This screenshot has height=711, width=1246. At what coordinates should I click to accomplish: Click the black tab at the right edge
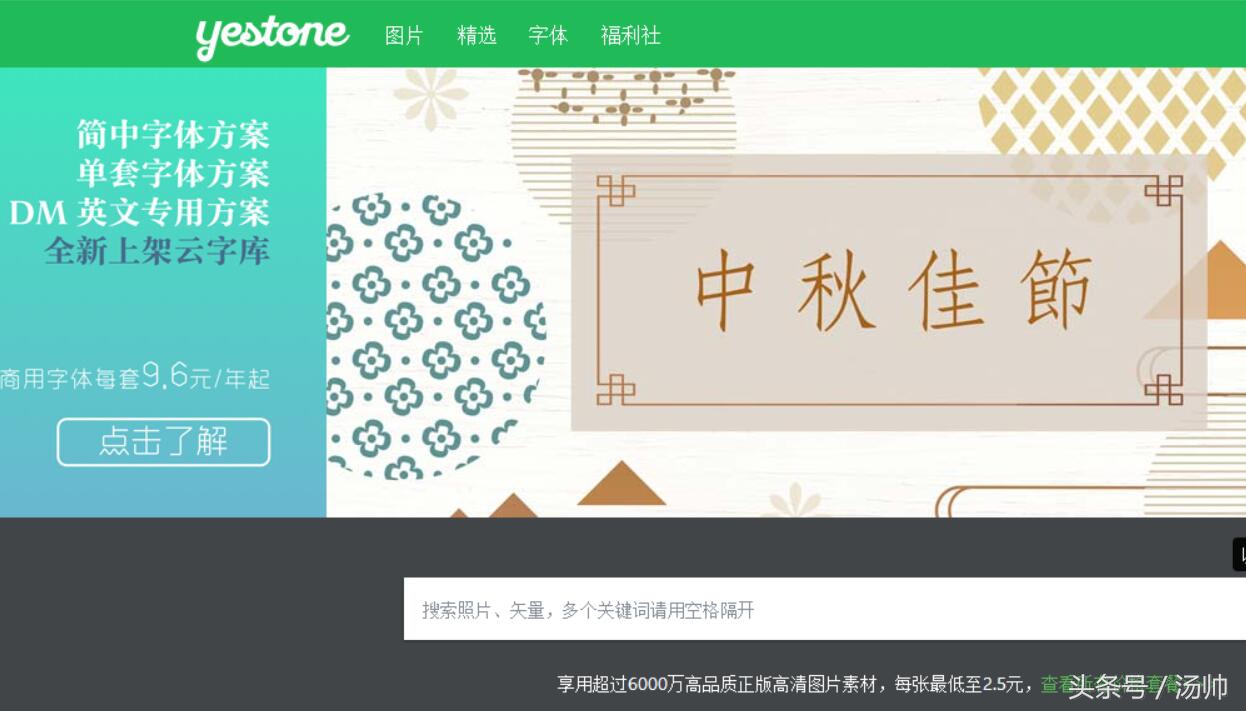[1239, 554]
